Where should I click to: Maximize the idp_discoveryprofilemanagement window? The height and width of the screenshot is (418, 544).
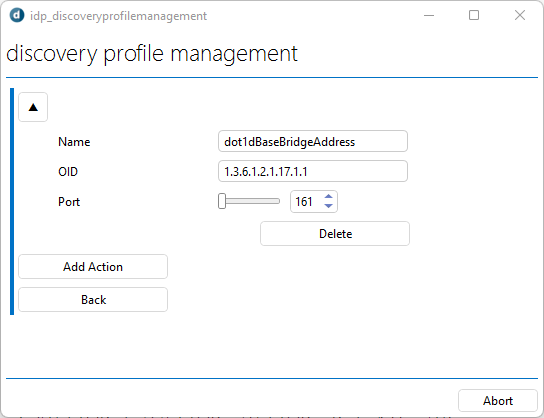474,15
